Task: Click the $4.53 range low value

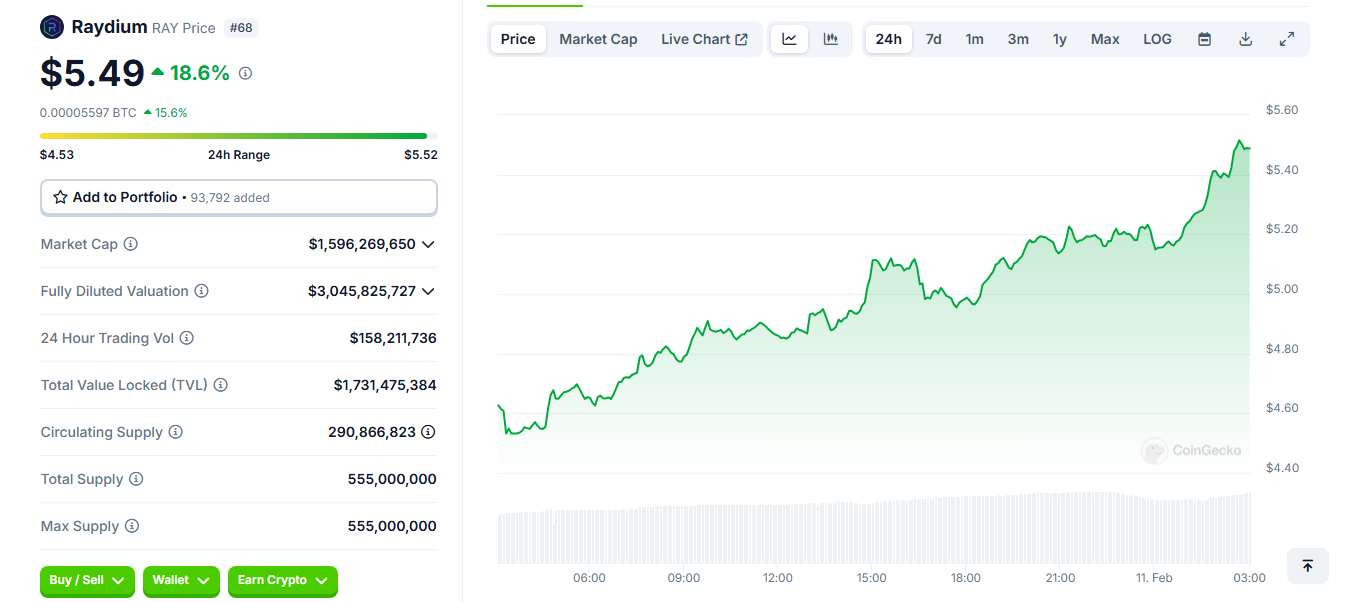Action: (x=57, y=155)
